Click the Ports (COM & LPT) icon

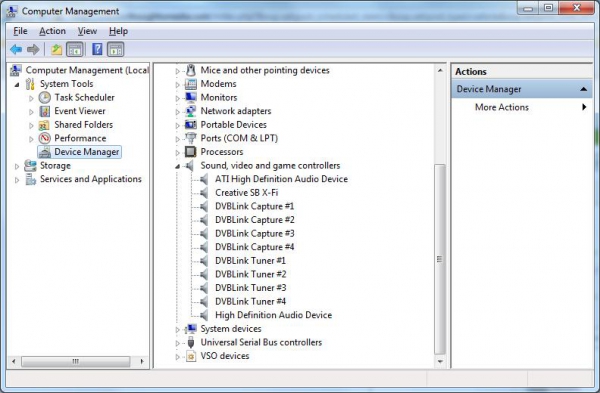pos(191,138)
